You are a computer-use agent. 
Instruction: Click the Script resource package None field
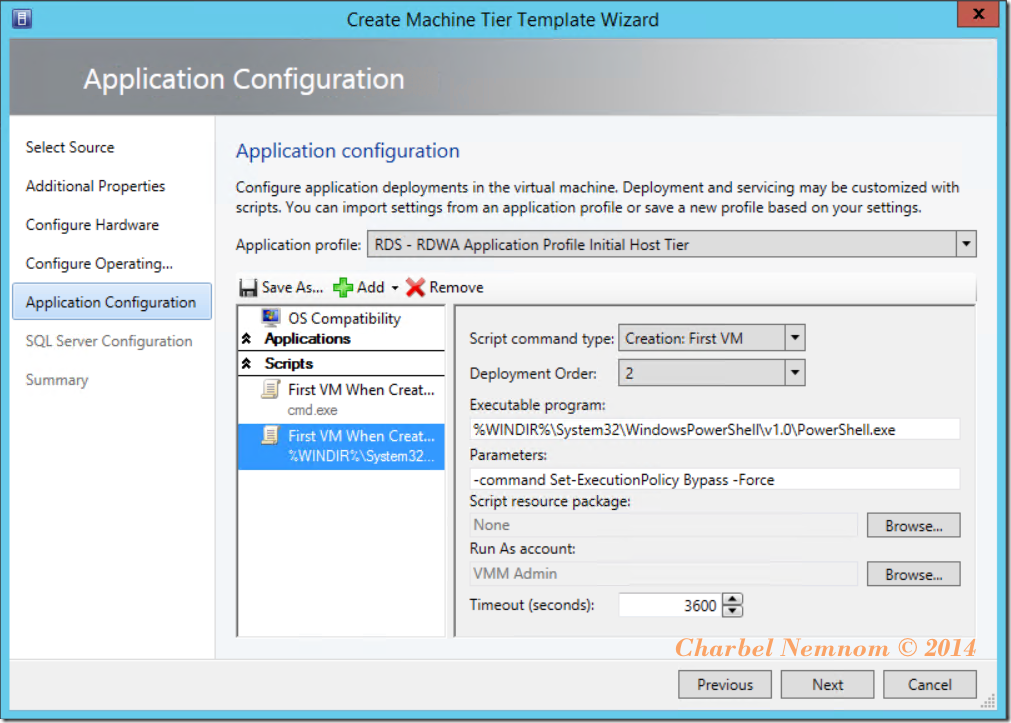663,525
